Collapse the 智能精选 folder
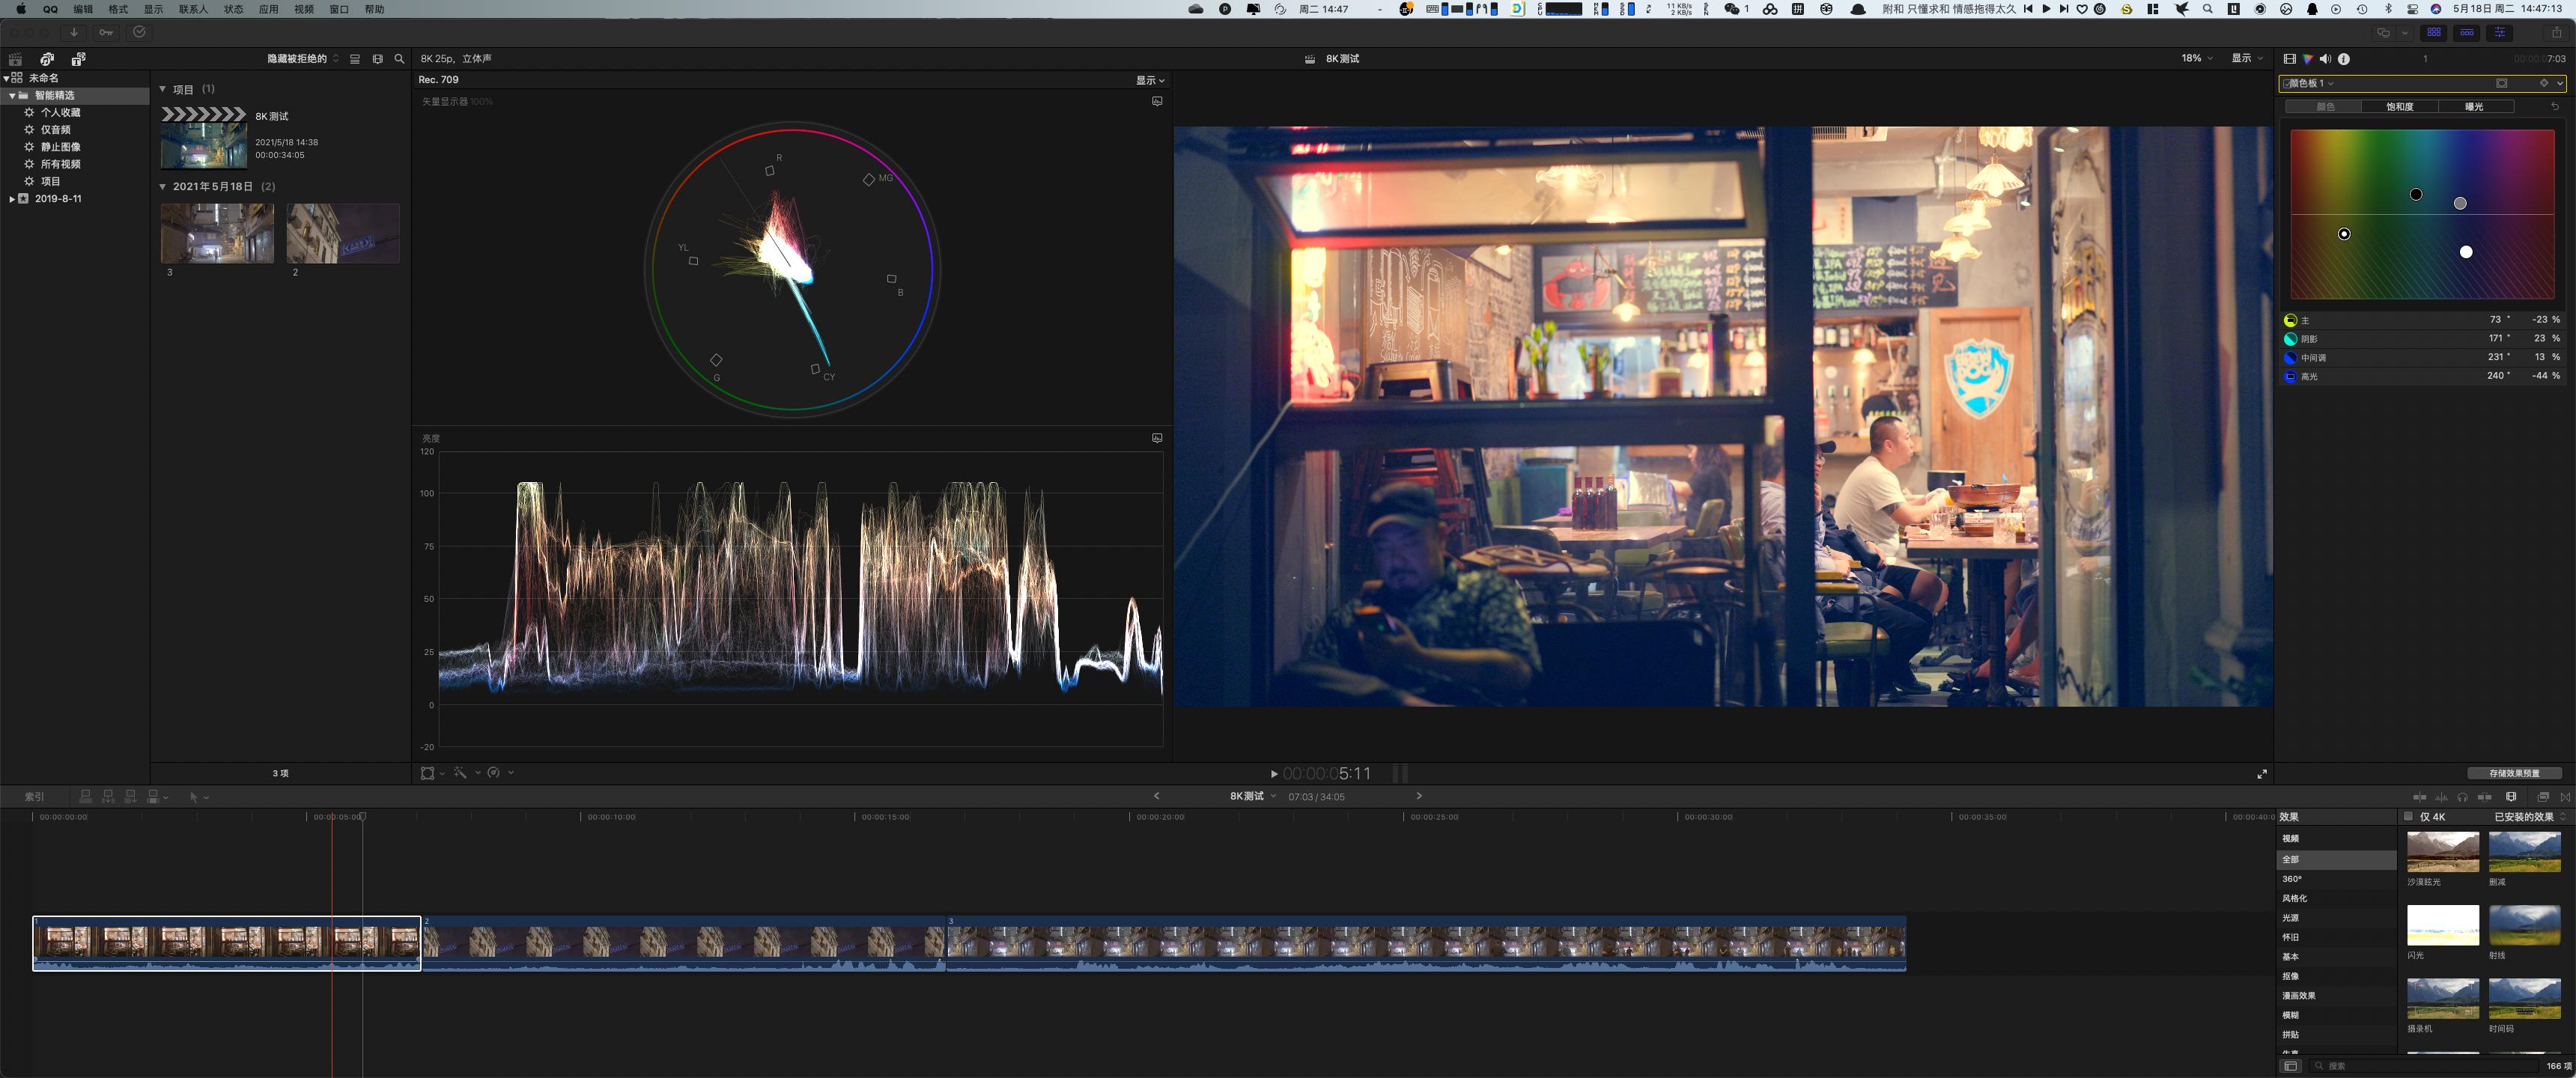Viewport: 2576px width, 1078px height. pos(12,96)
